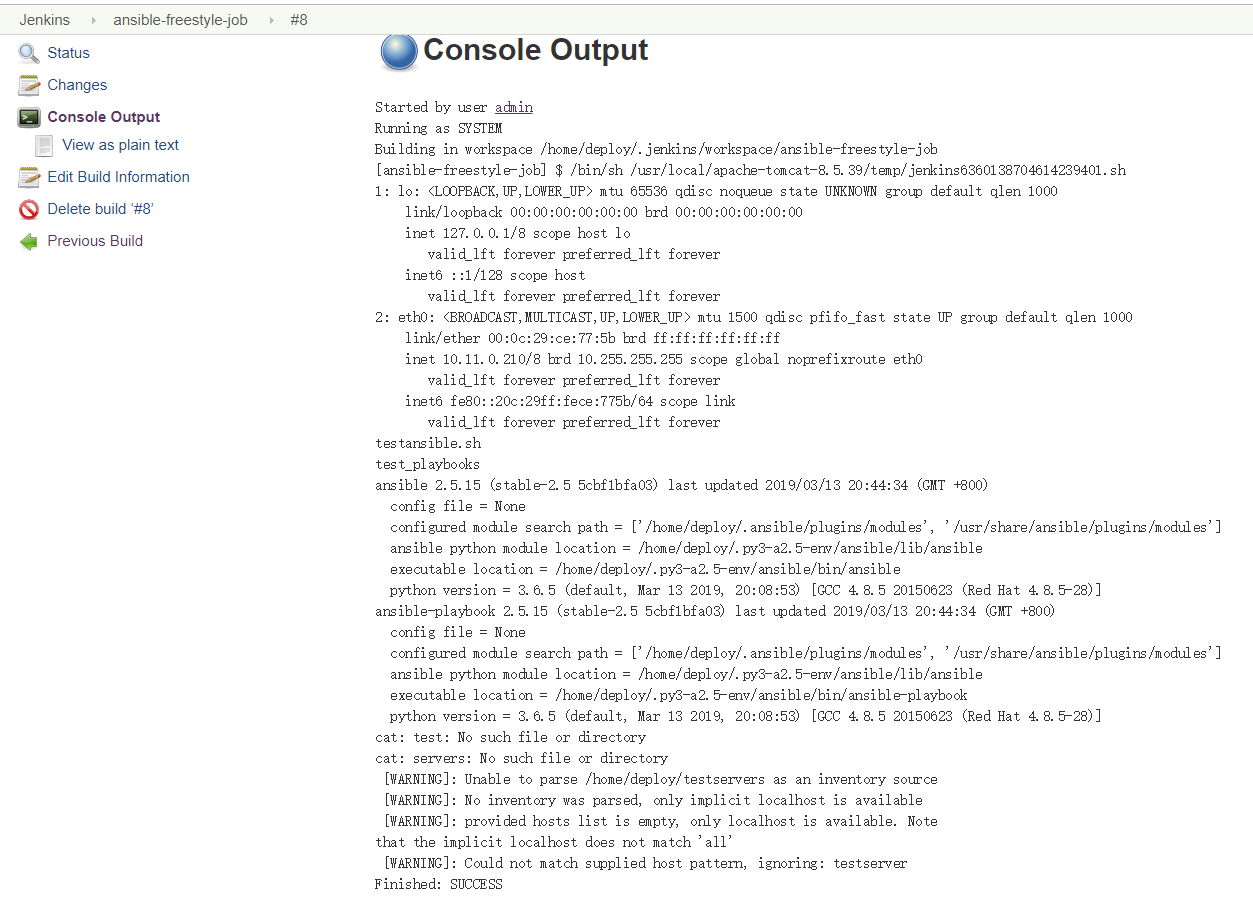Click the Delete build '#8' link
The height and width of the screenshot is (904, 1253).
point(100,209)
